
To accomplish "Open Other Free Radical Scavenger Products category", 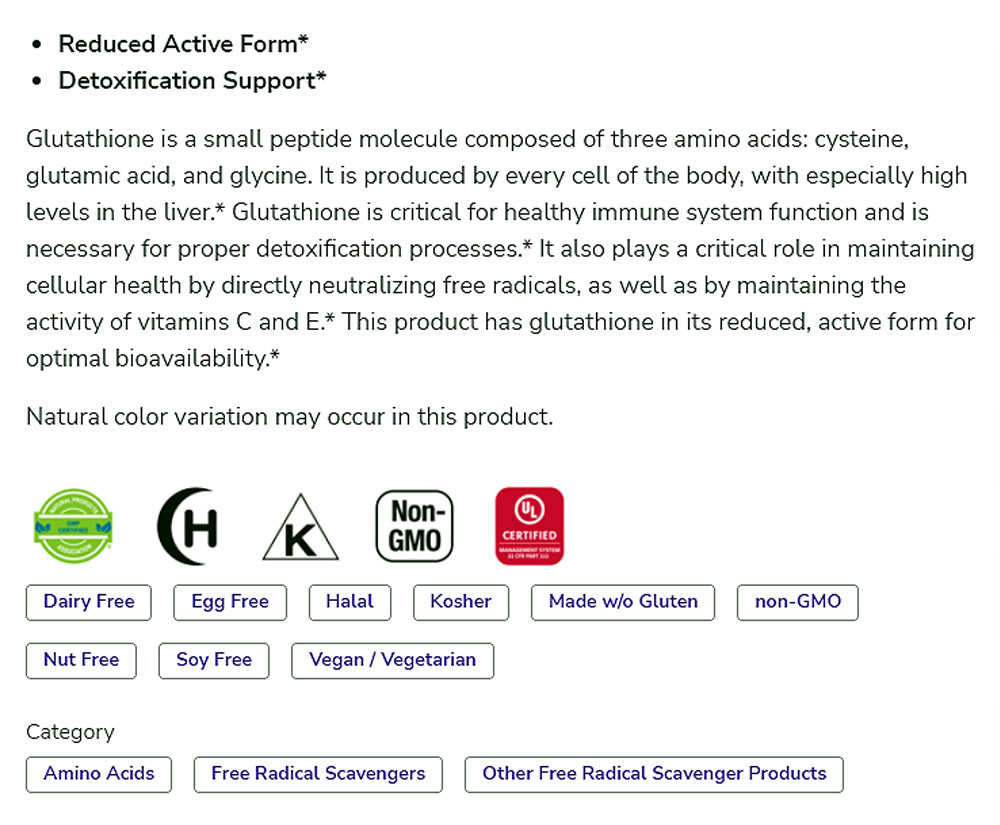I will tap(654, 774).
